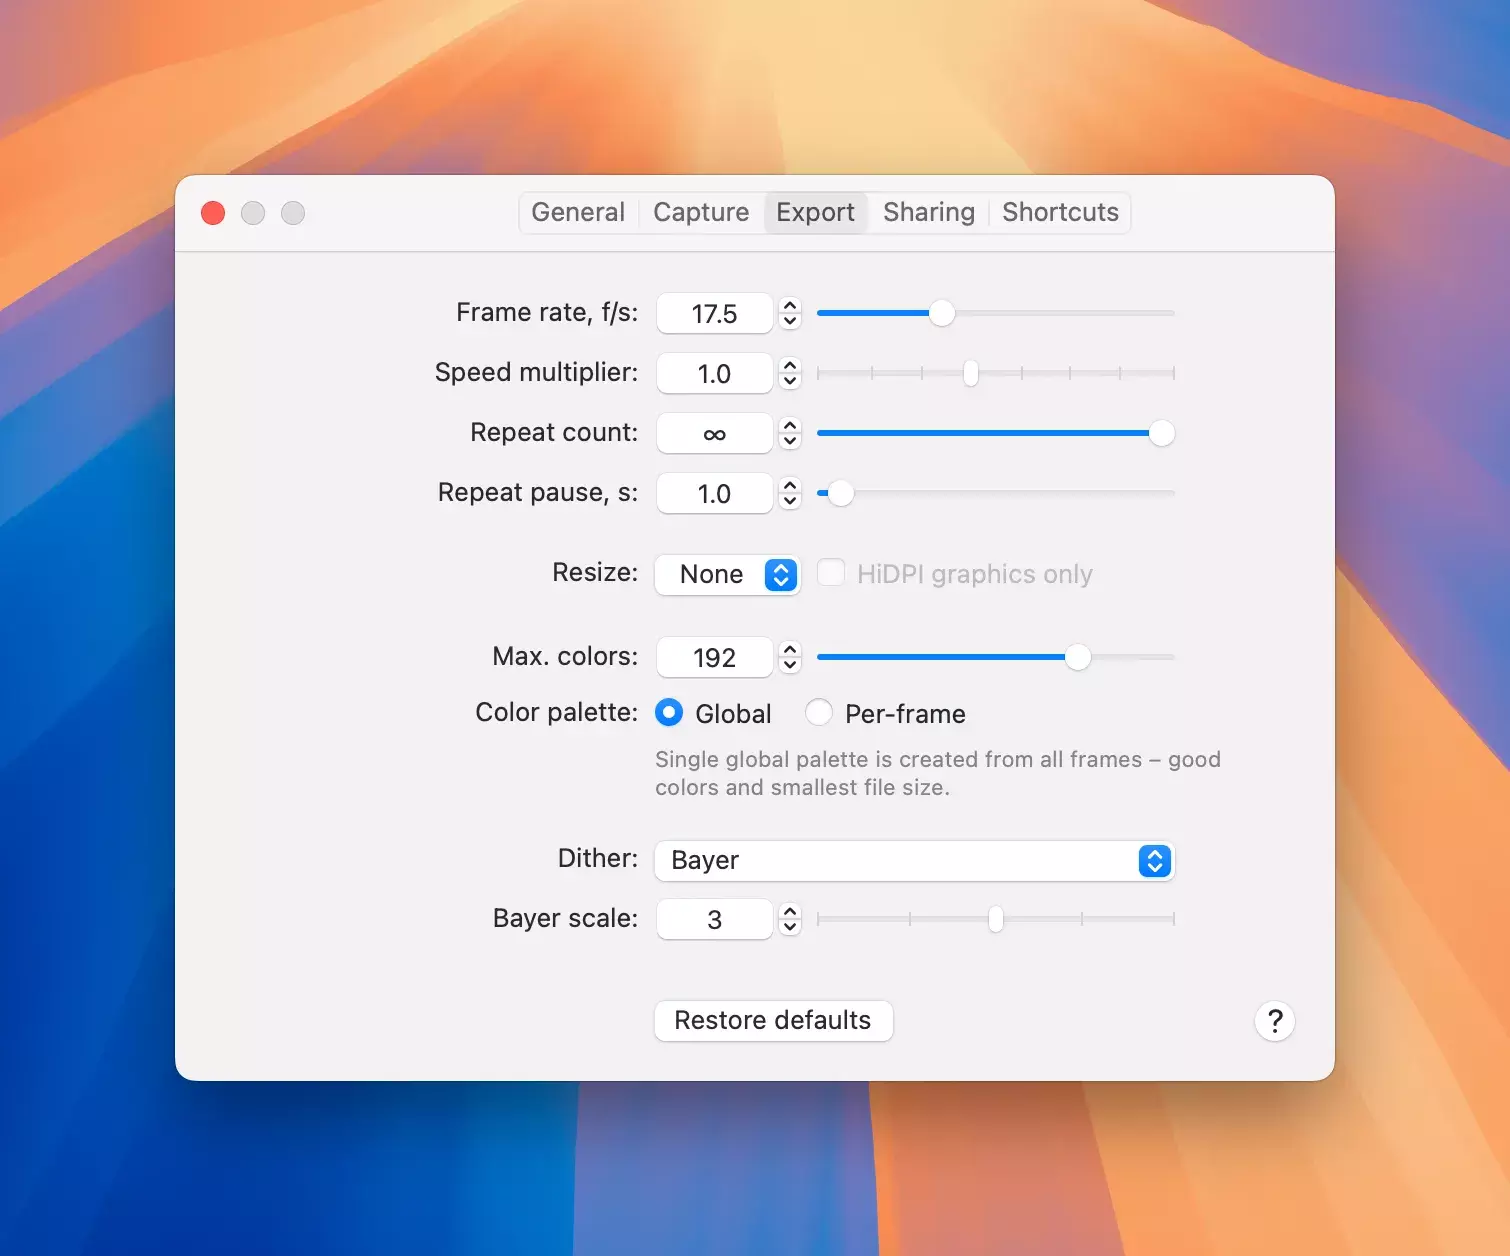Expand the Dither method dropdown
Image resolution: width=1510 pixels, height=1256 pixels.
[x=914, y=861]
